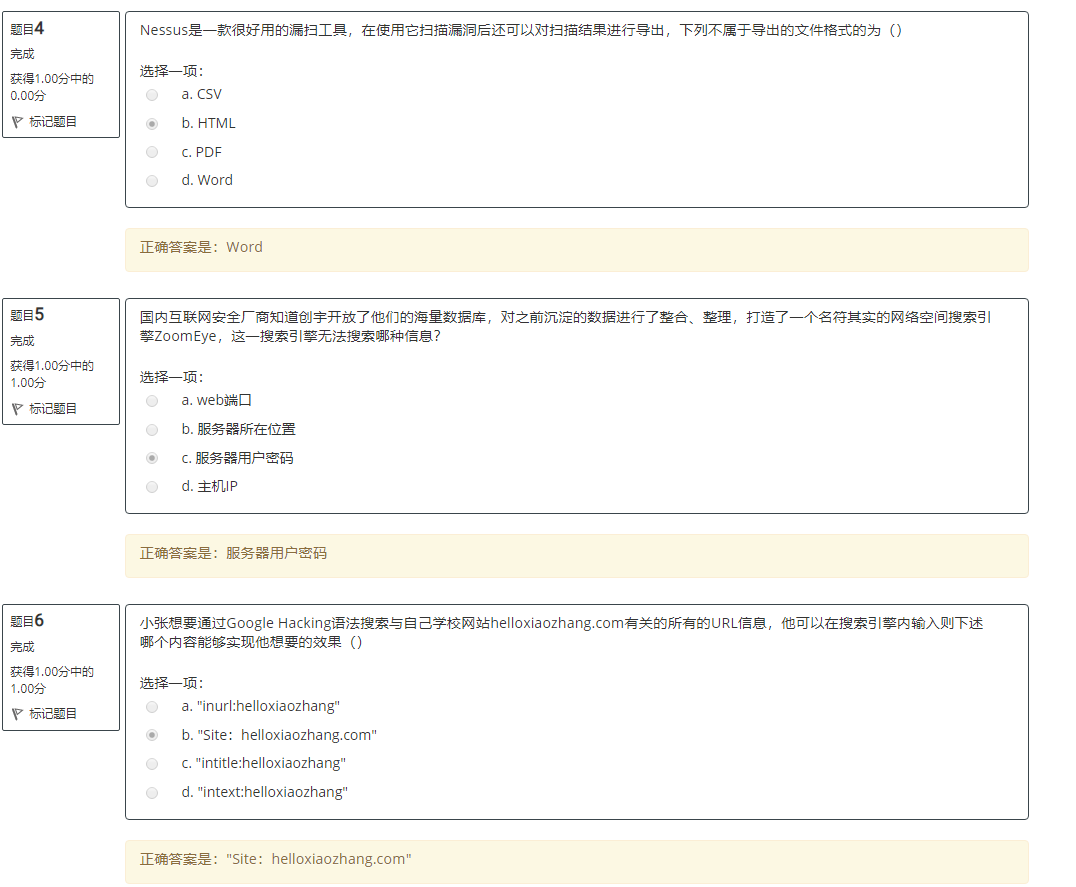The width and height of the screenshot is (1076, 887).
Task: Select option "d. intext:helloxiaozhang" in question 6
Action: click(x=151, y=792)
